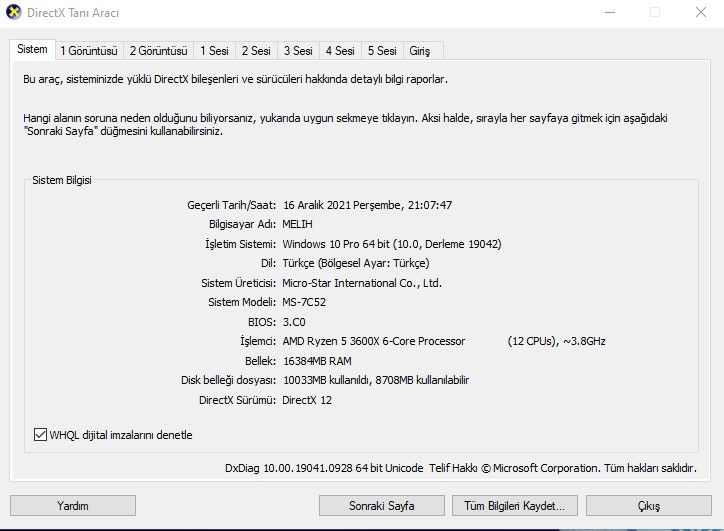Click the BIOS value 3.C0
The image size is (724, 531).
tap(294, 322)
